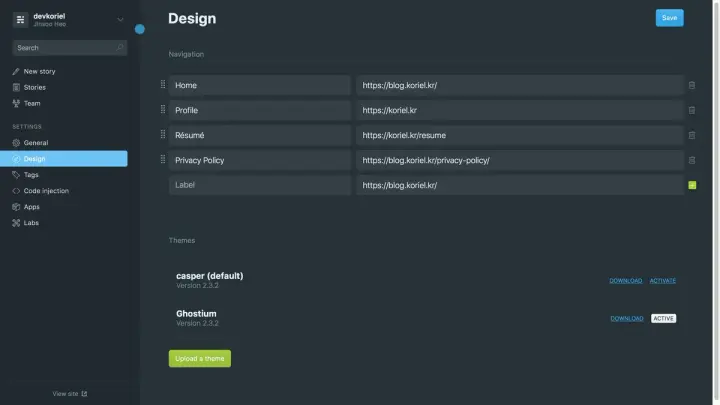
Task: Click the drag handle for the Résumé row
Action: pos(163,134)
